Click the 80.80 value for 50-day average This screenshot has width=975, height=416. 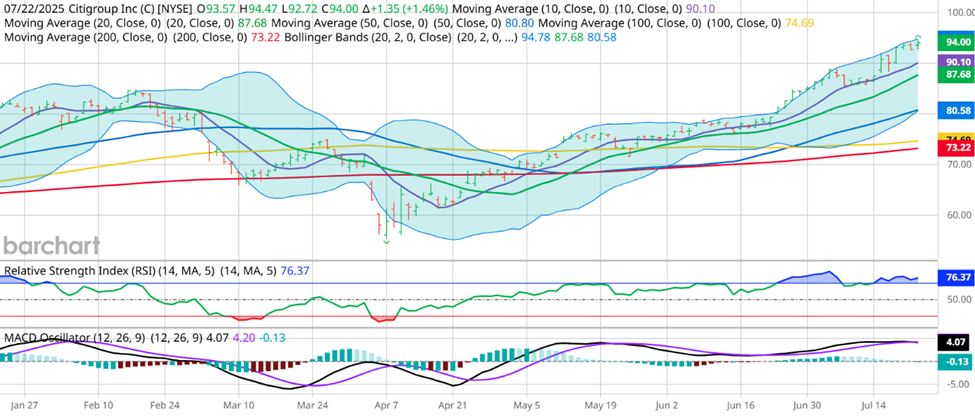(x=520, y=23)
